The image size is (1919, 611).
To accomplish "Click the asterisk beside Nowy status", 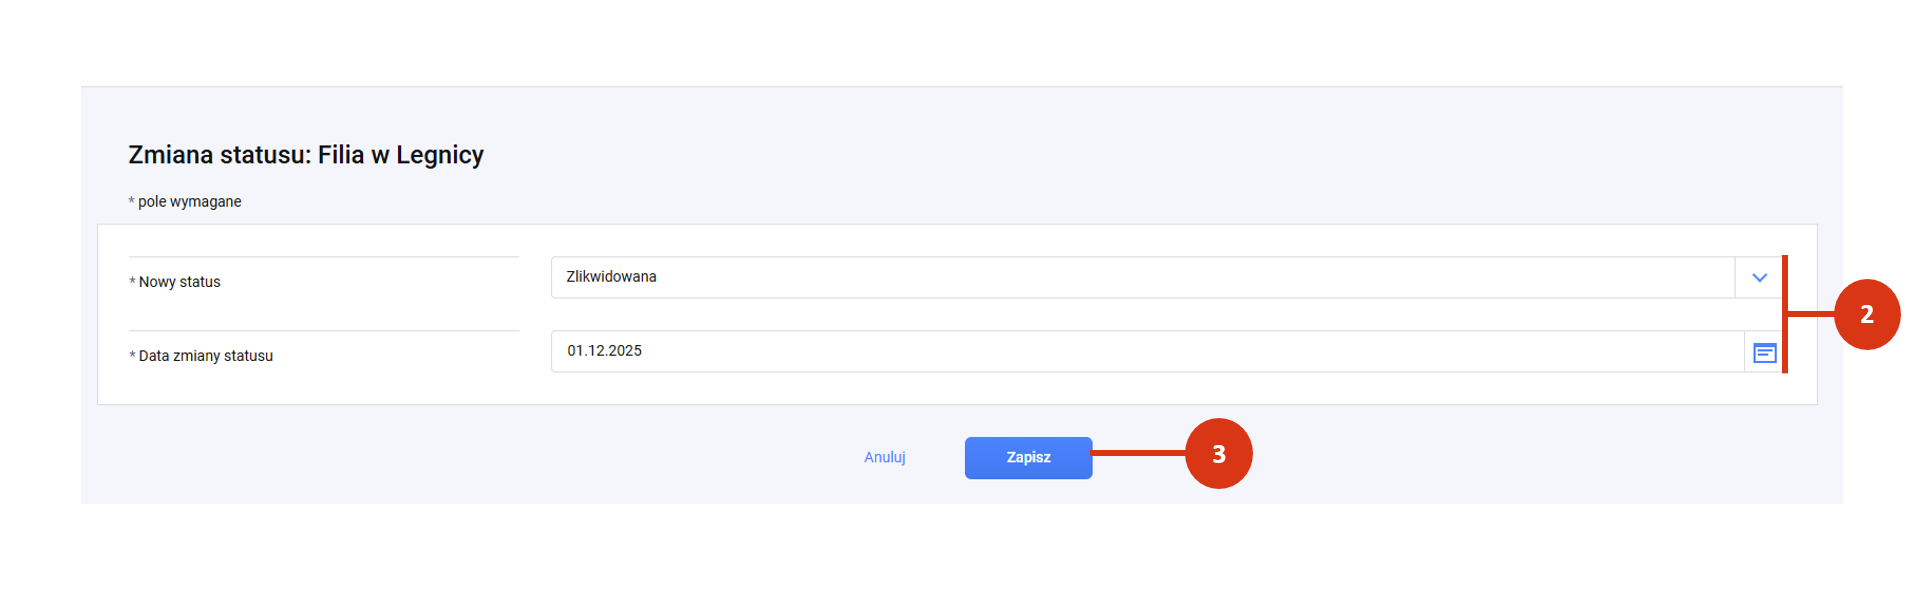I will [x=132, y=283].
